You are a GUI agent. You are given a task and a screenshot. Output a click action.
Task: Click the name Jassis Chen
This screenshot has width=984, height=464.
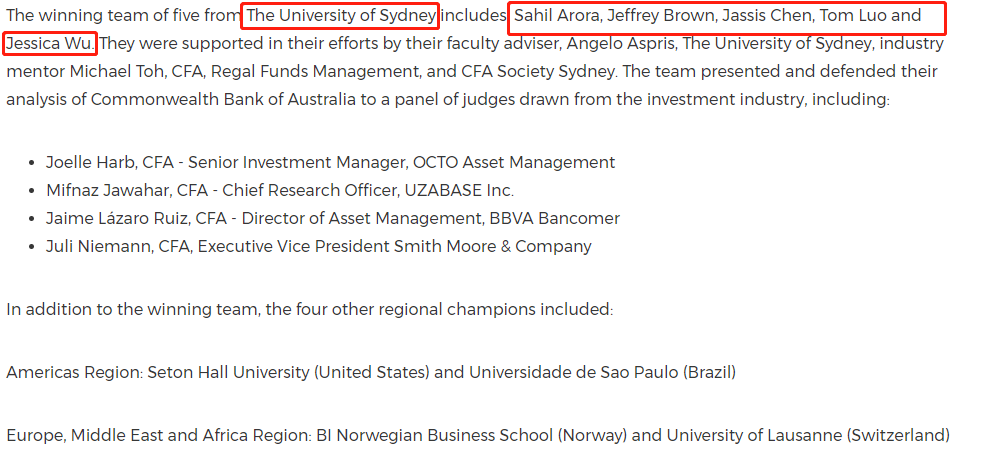(767, 16)
